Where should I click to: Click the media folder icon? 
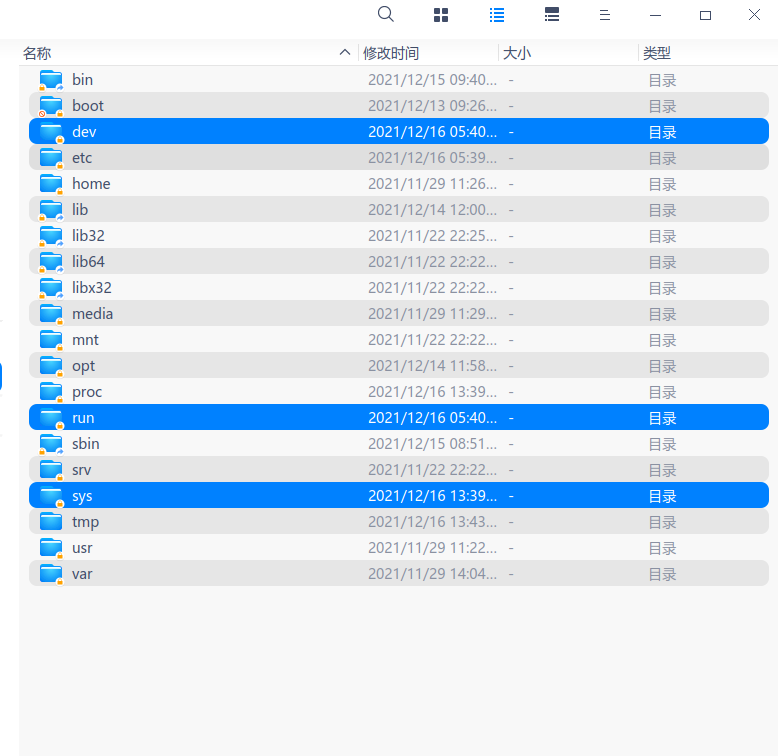[x=51, y=314]
